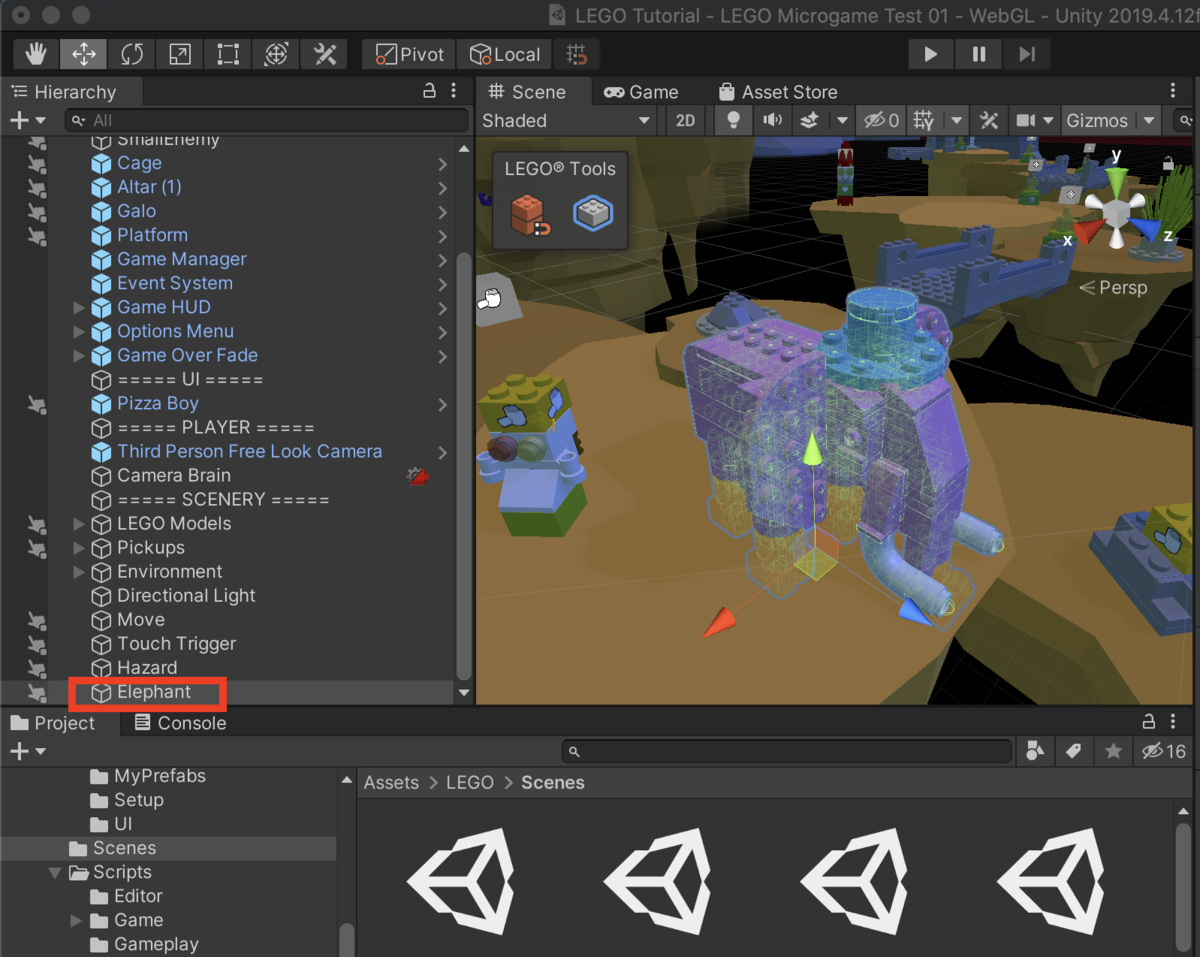
Task: Open Cage prefab via arrow
Action: [x=442, y=163]
